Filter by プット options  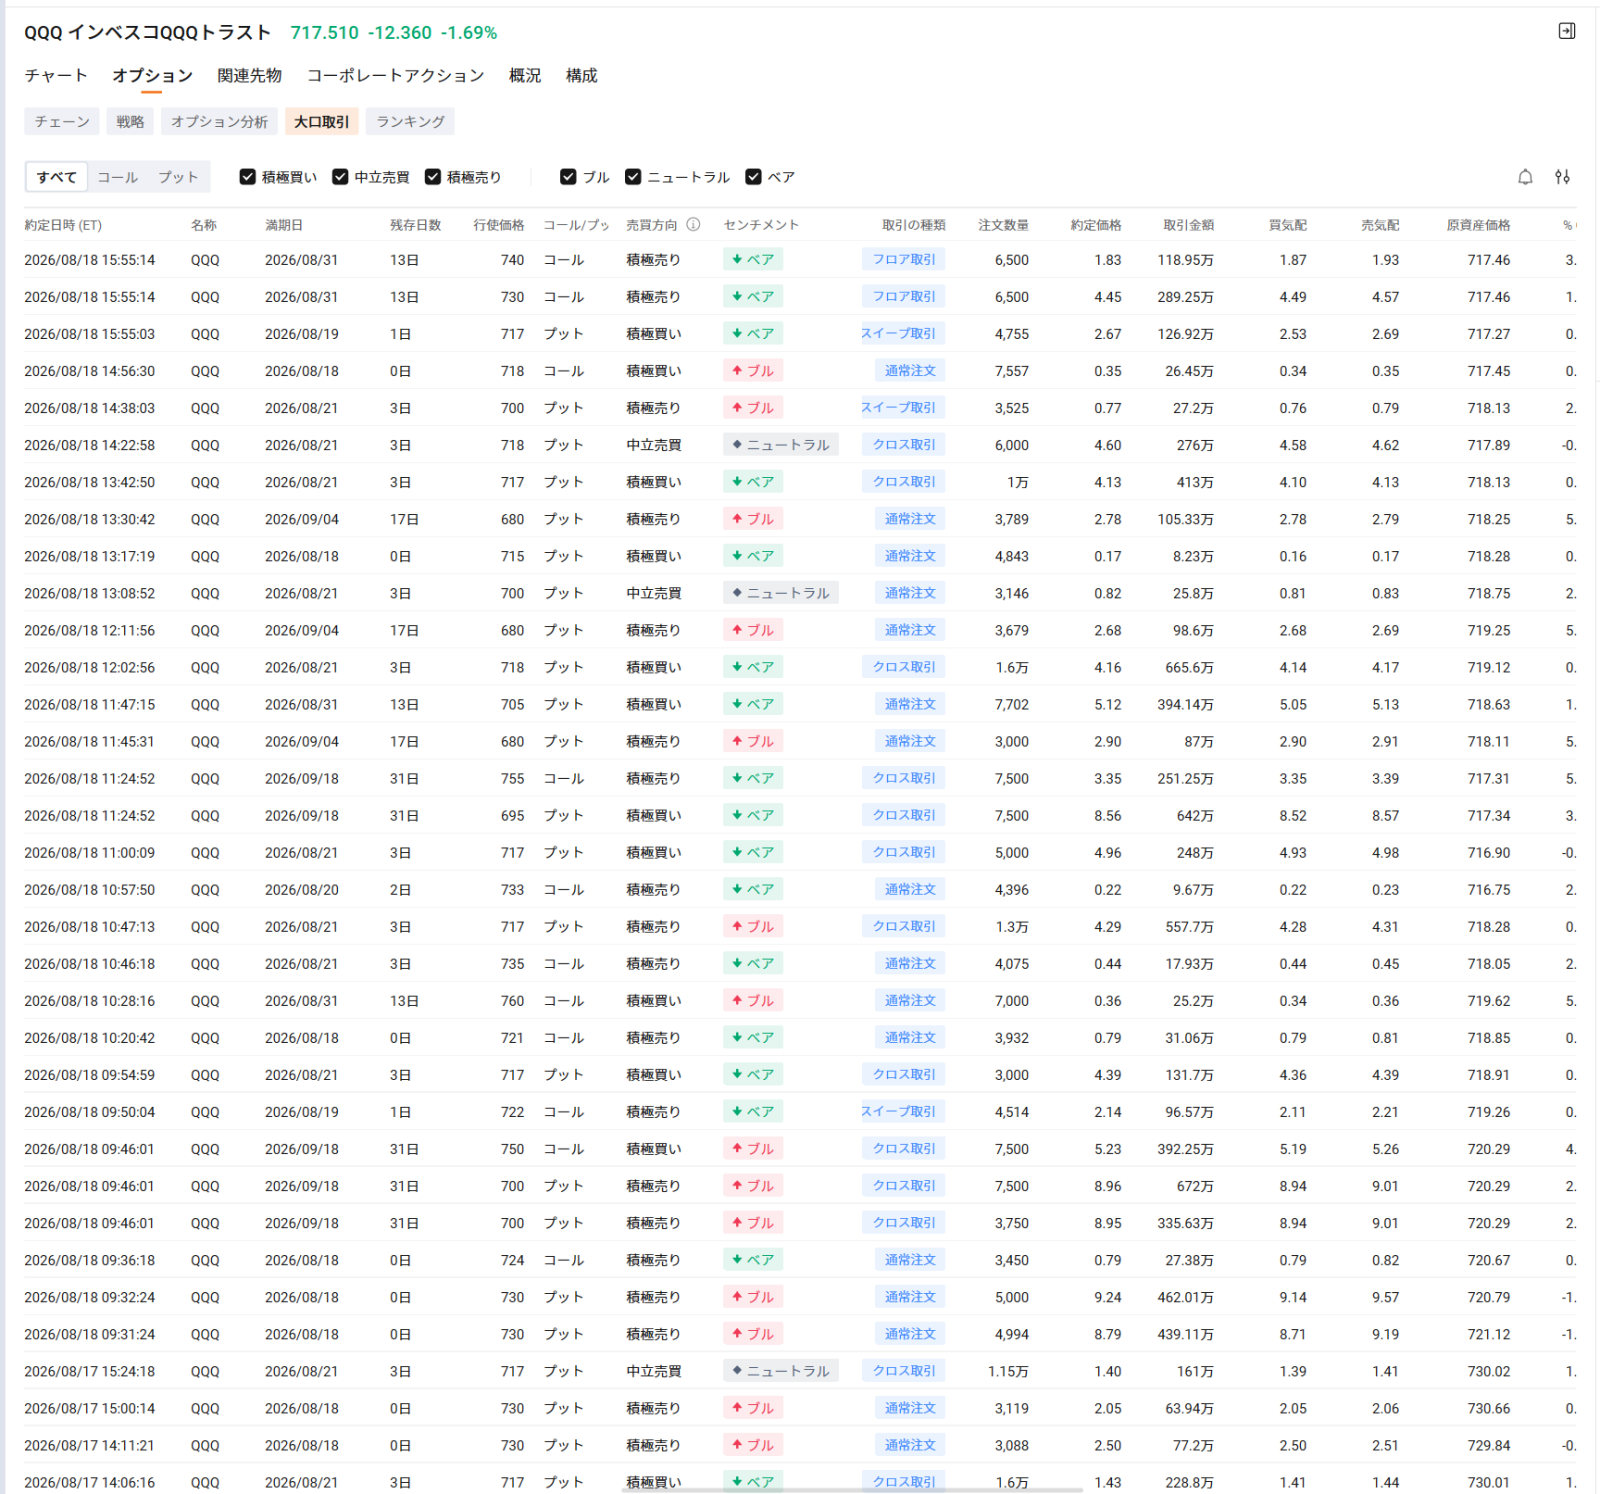point(178,177)
